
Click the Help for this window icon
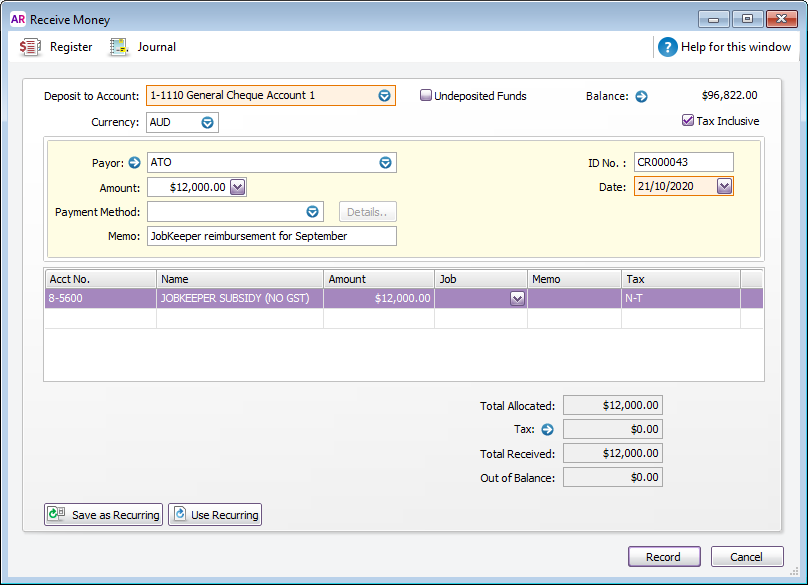(668, 47)
